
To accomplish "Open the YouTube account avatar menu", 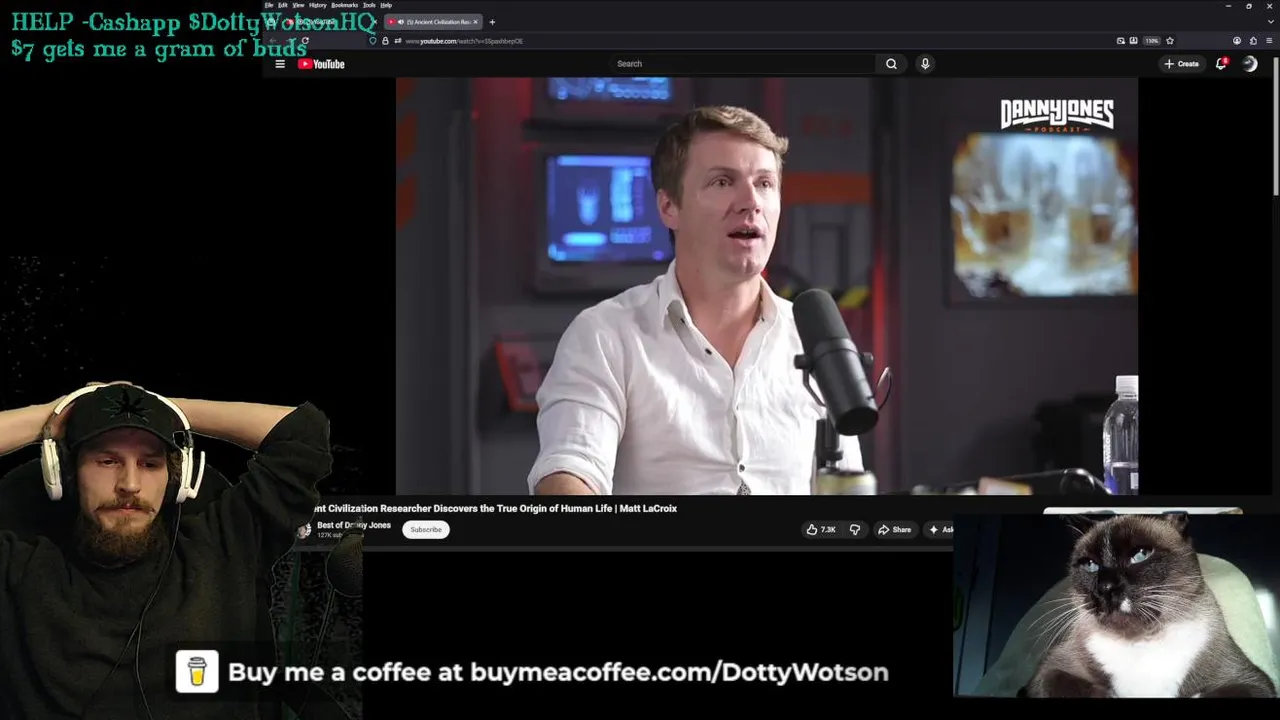I will [1250, 64].
